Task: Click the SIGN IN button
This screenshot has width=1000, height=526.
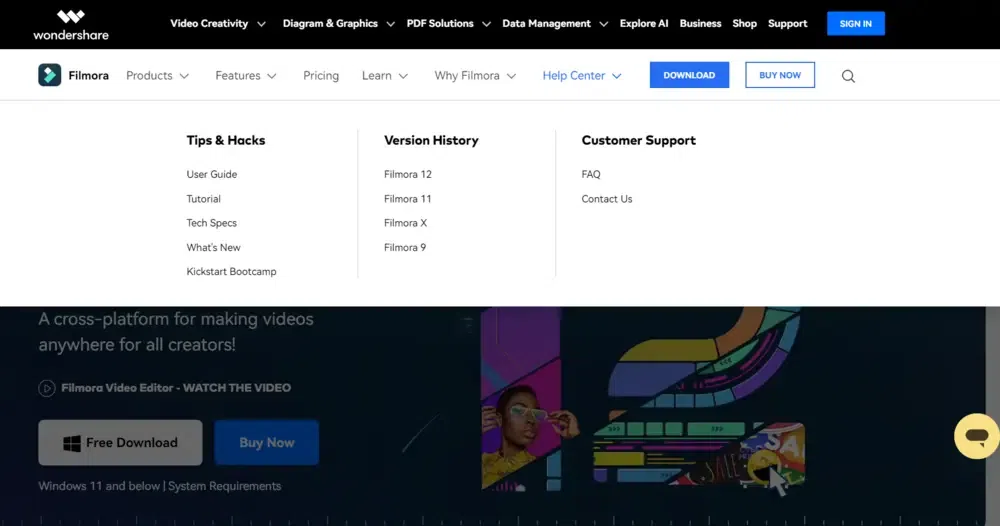Action: (x=856, y=24)
